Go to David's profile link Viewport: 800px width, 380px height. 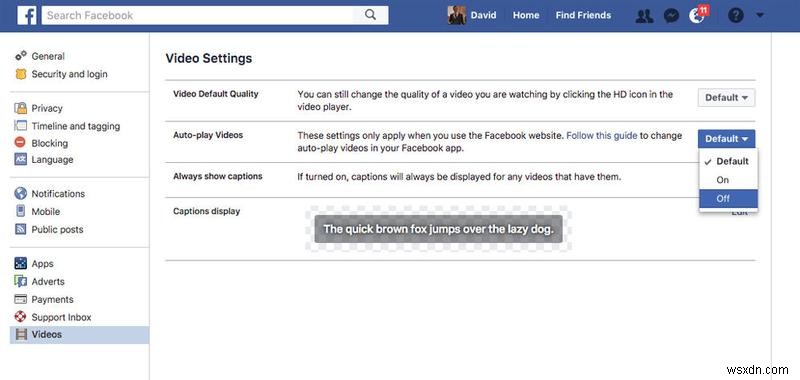483,15
